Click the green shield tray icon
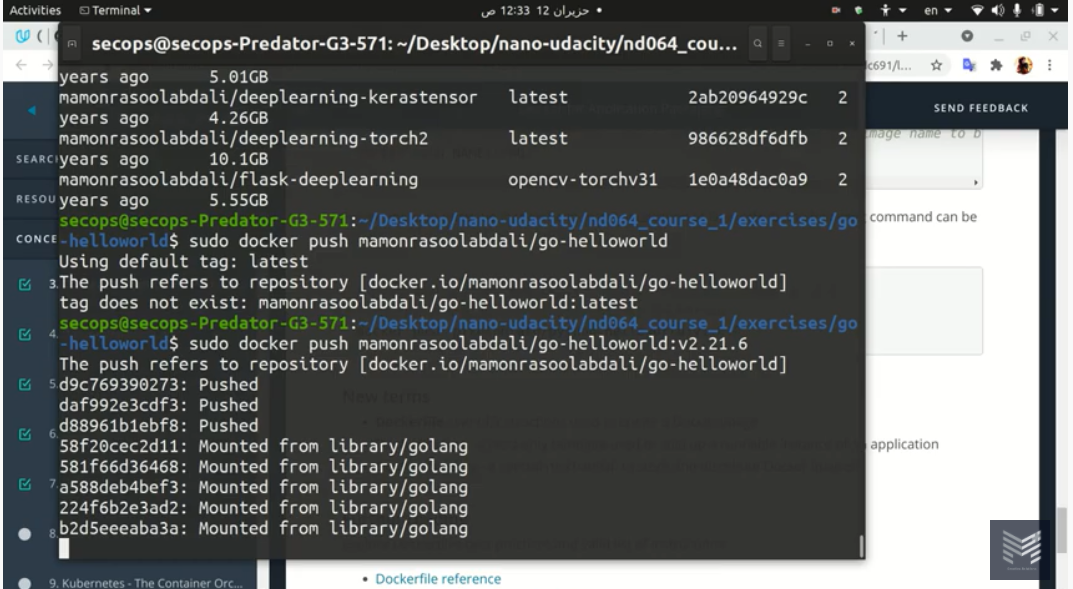Screen dimensions: 1073x589 point(859,10)
